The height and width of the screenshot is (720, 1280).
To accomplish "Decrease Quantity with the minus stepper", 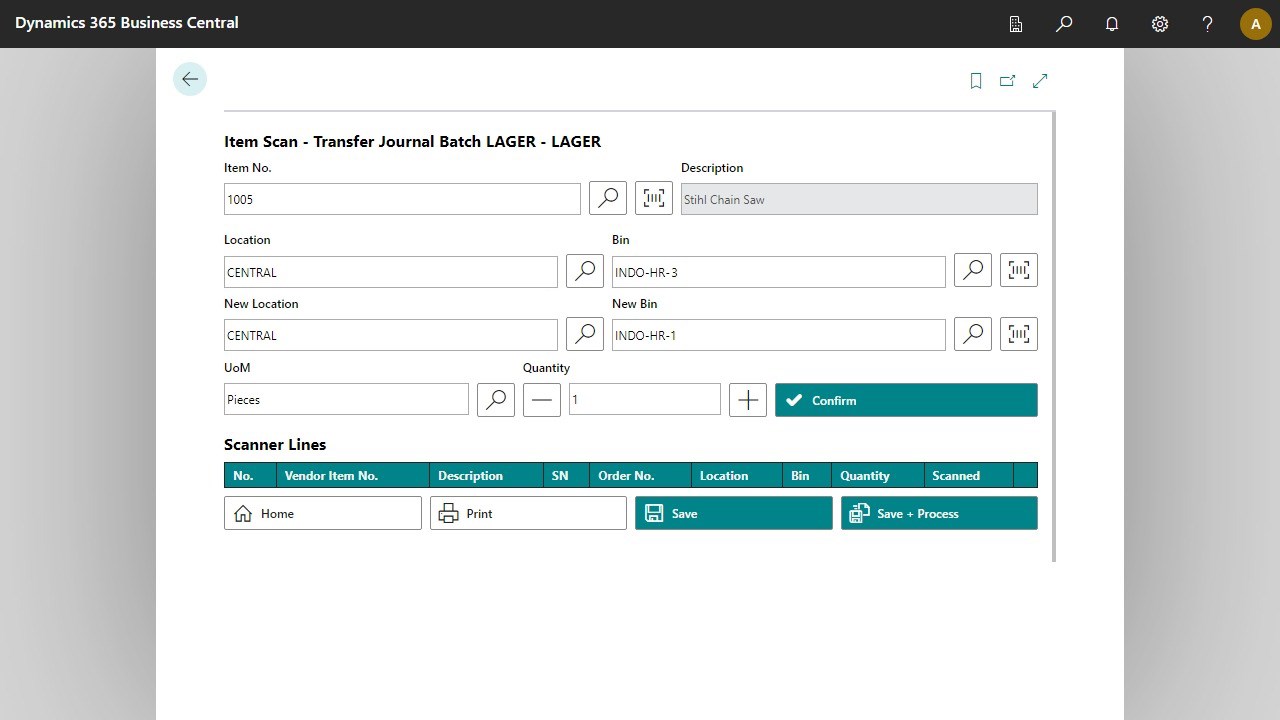I will coord(541,399).
